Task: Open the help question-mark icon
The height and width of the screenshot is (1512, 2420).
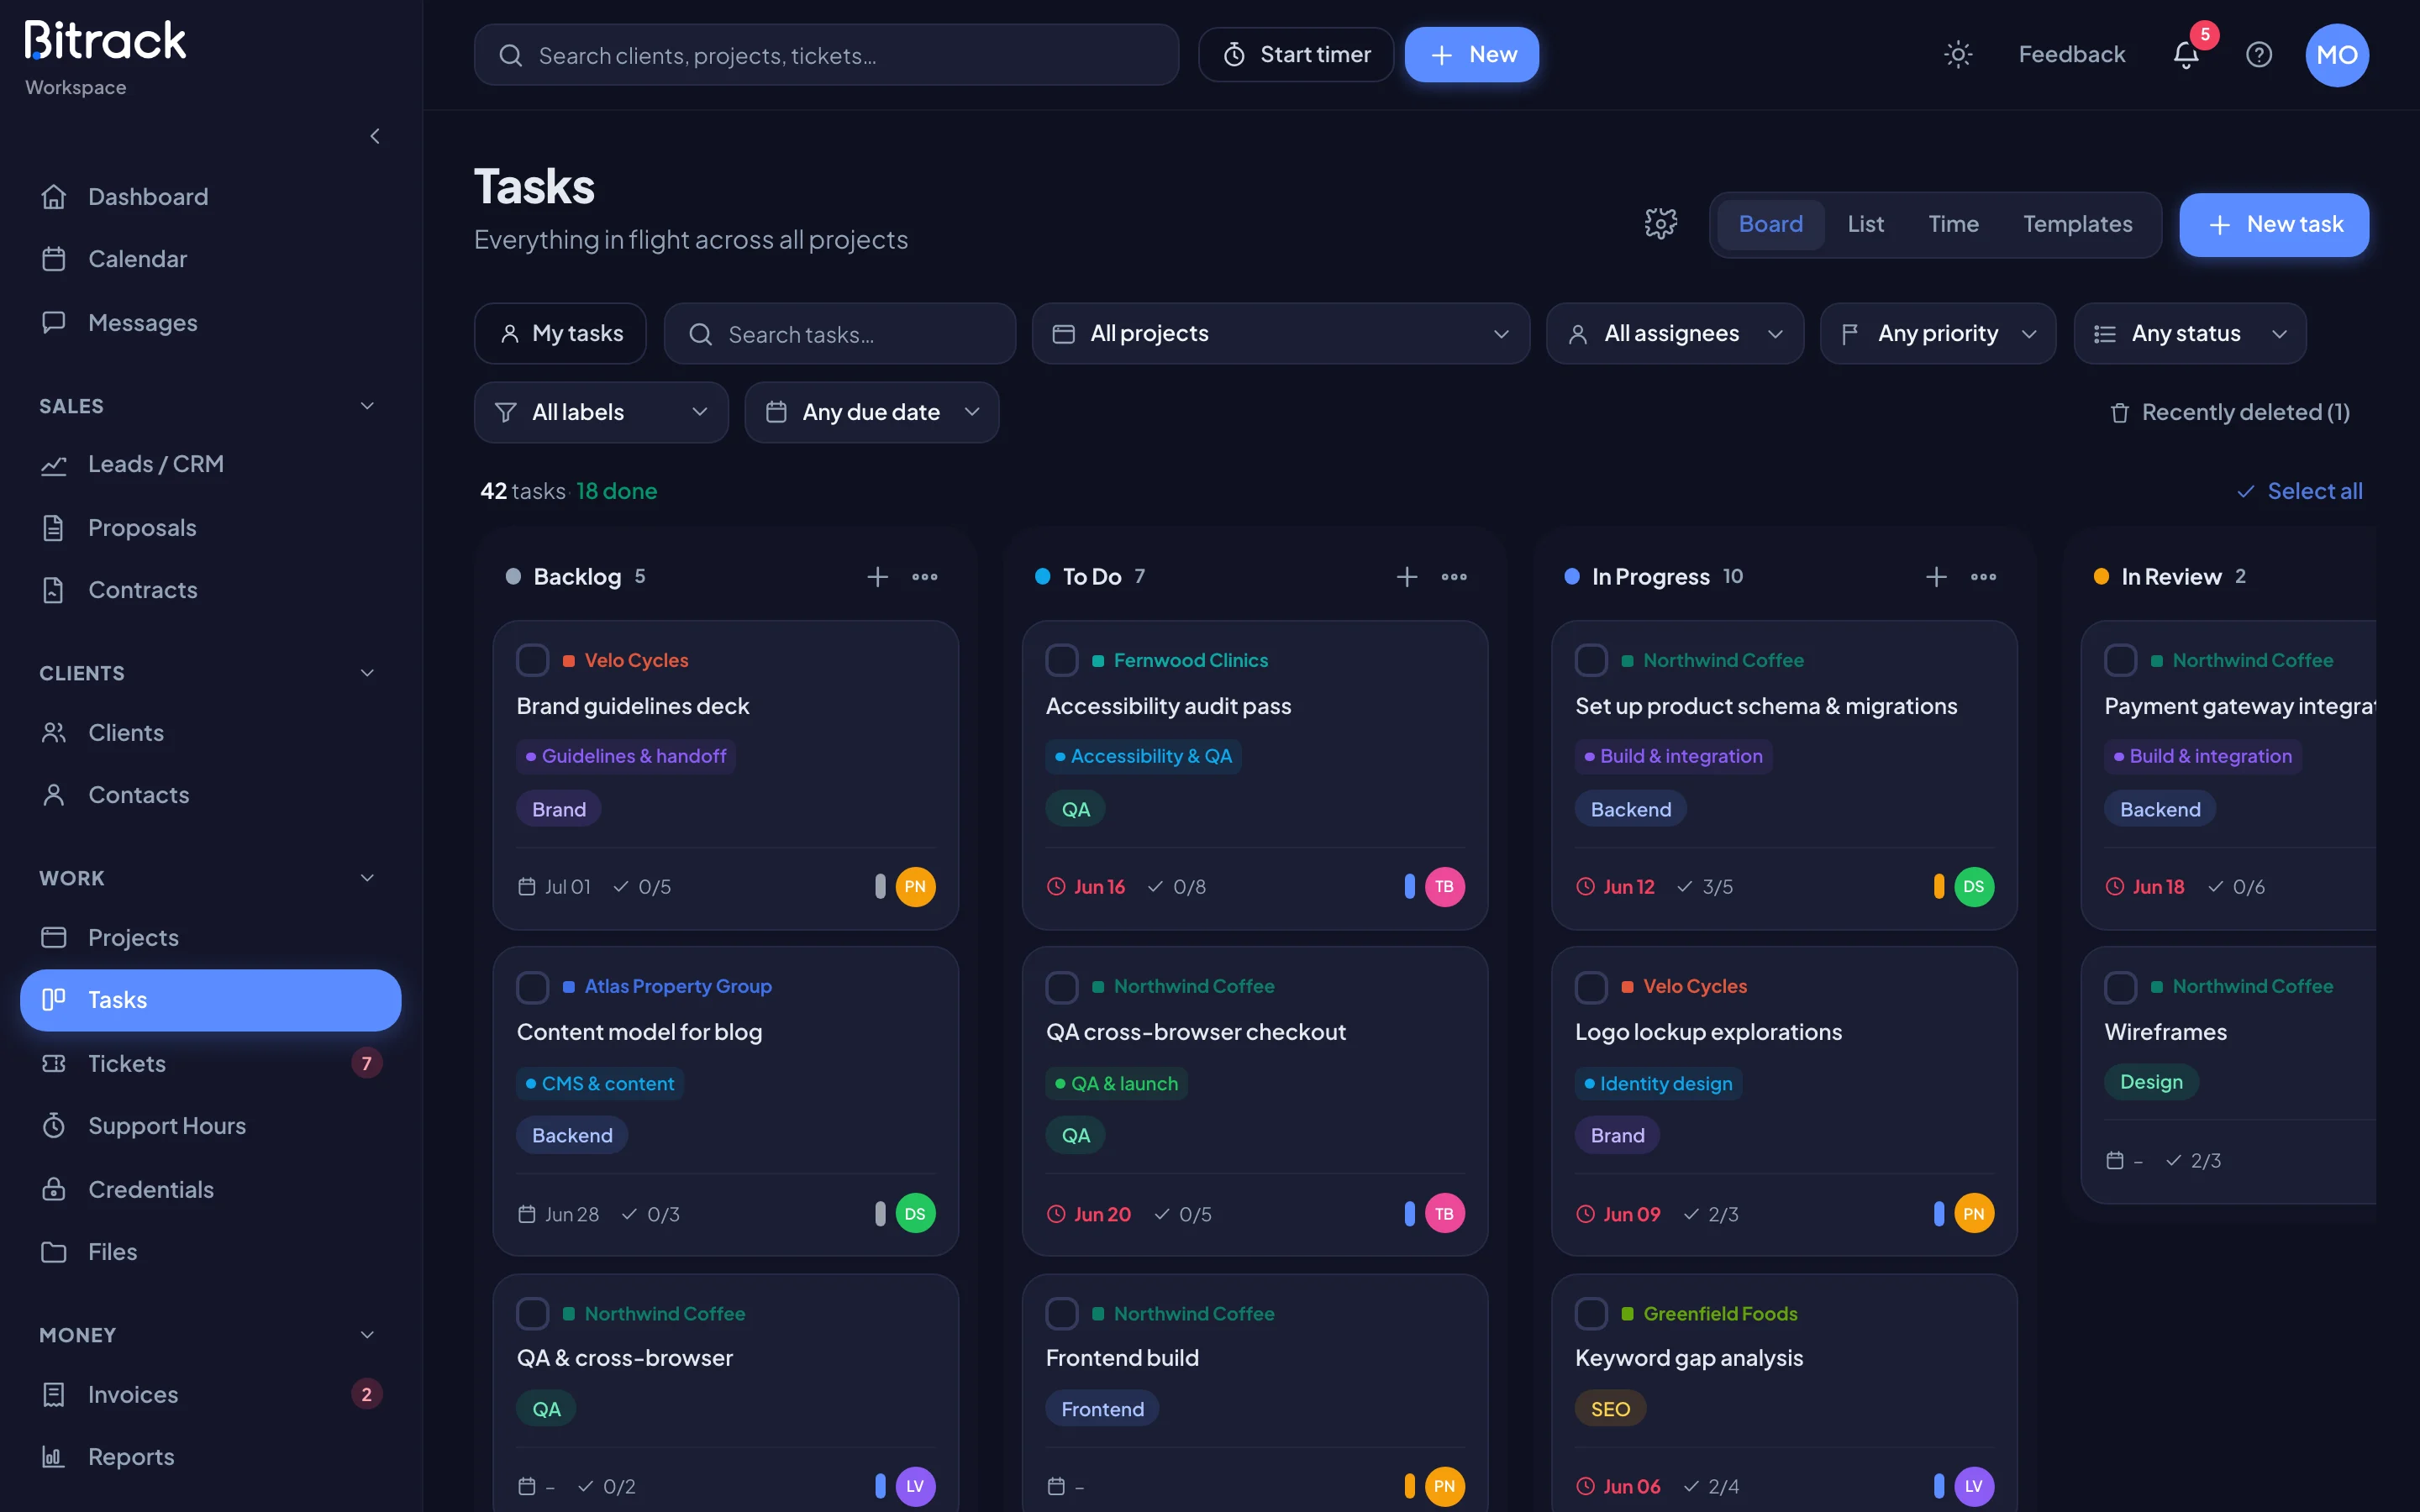Action: pyautogui.click(x=2258, y=54)
